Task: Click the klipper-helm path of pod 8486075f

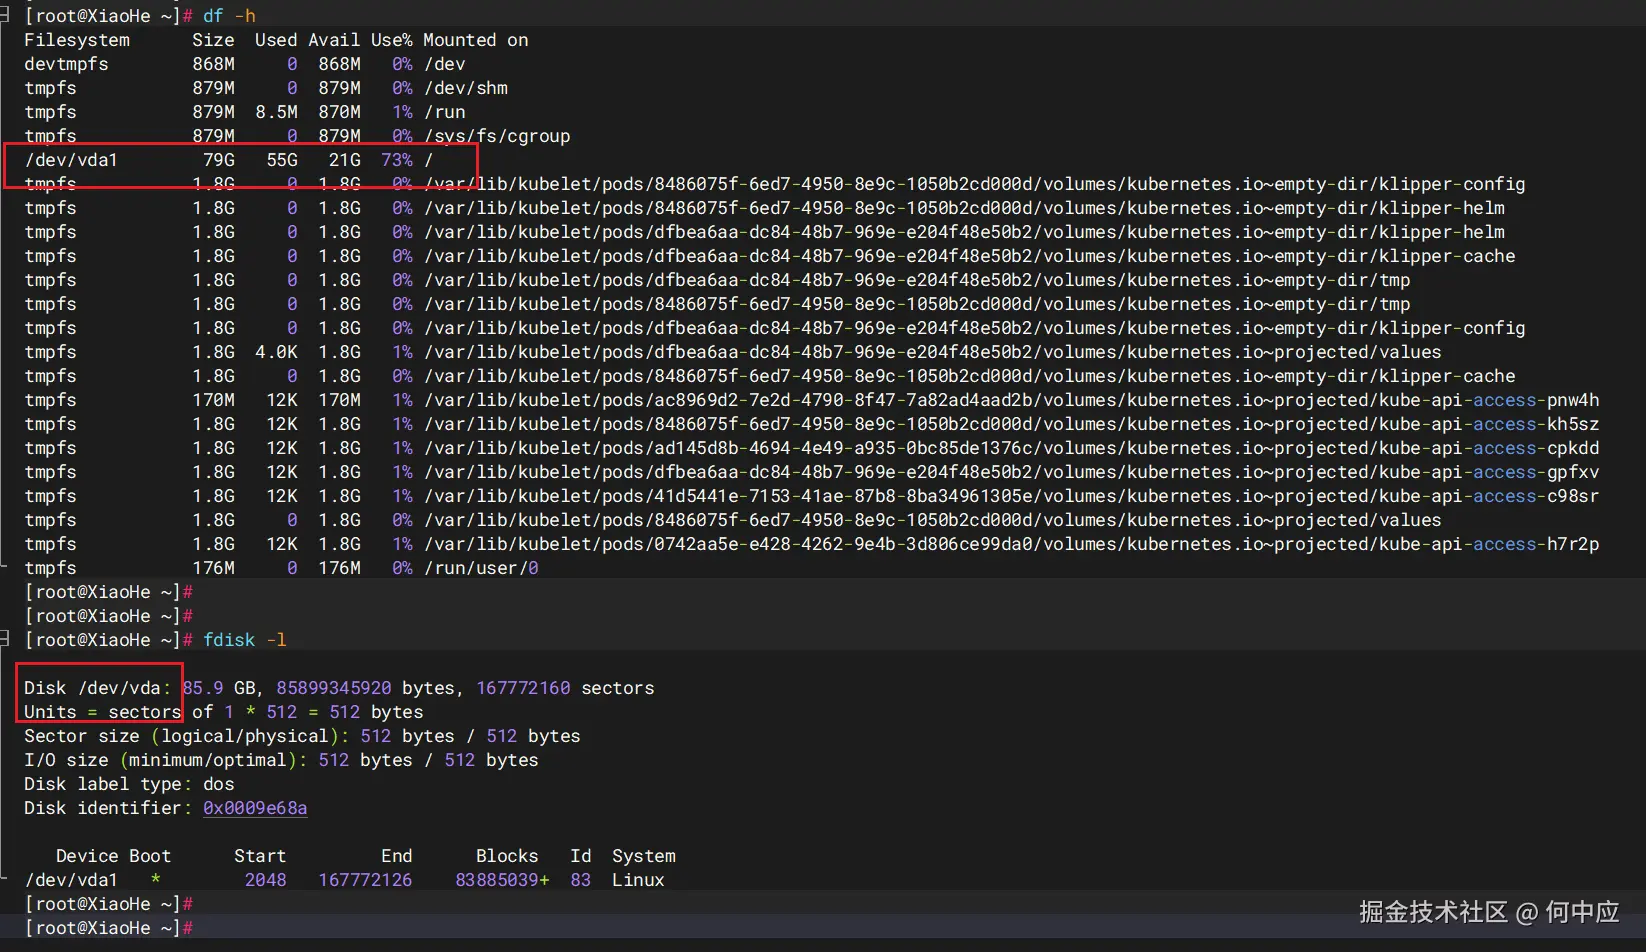Action: click(964, 208)
